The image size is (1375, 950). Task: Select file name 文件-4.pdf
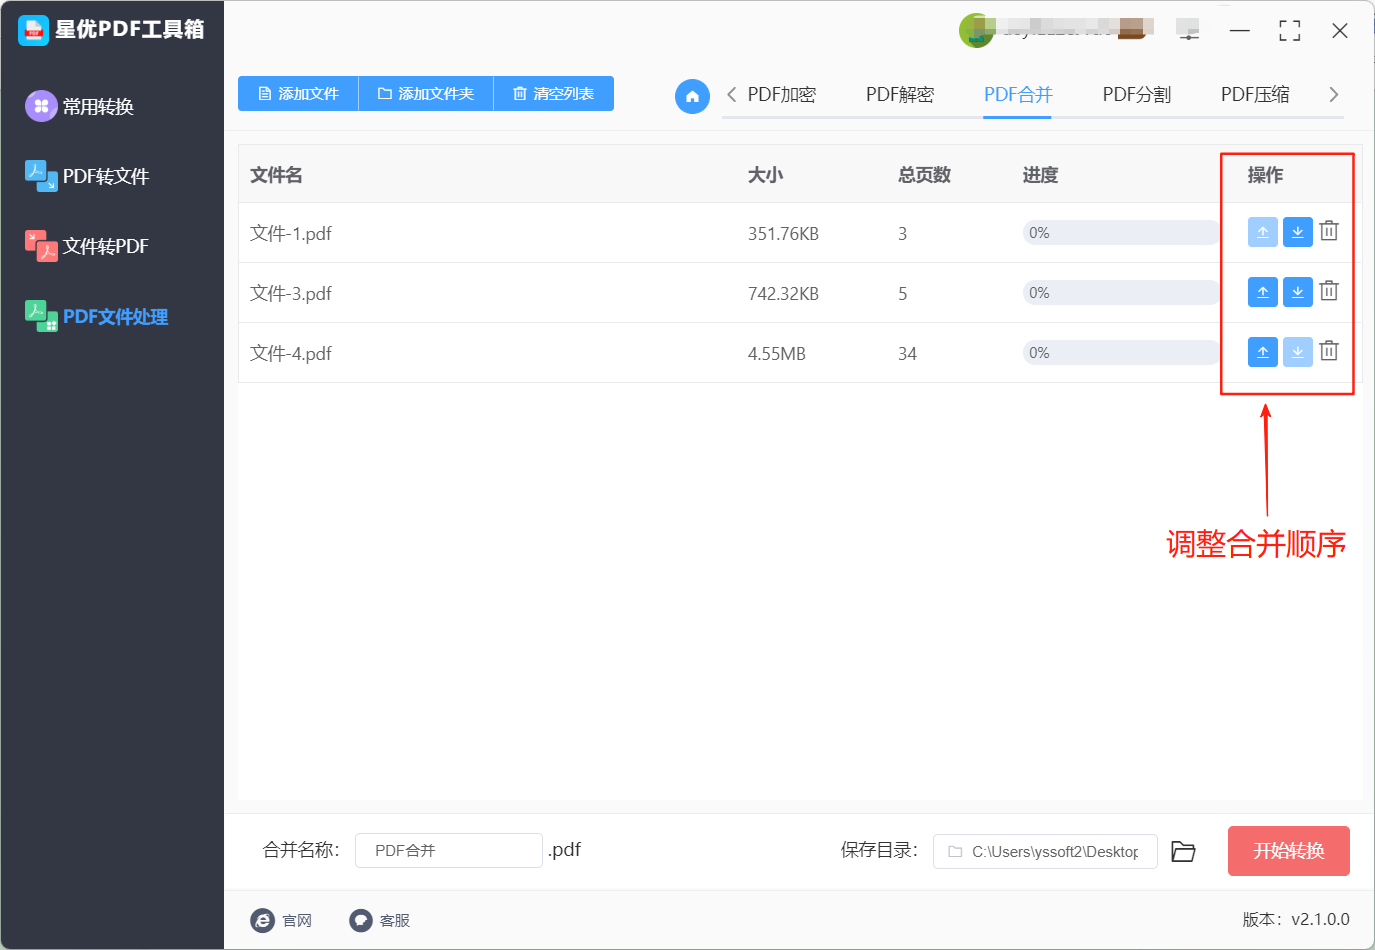pos(291,353)
